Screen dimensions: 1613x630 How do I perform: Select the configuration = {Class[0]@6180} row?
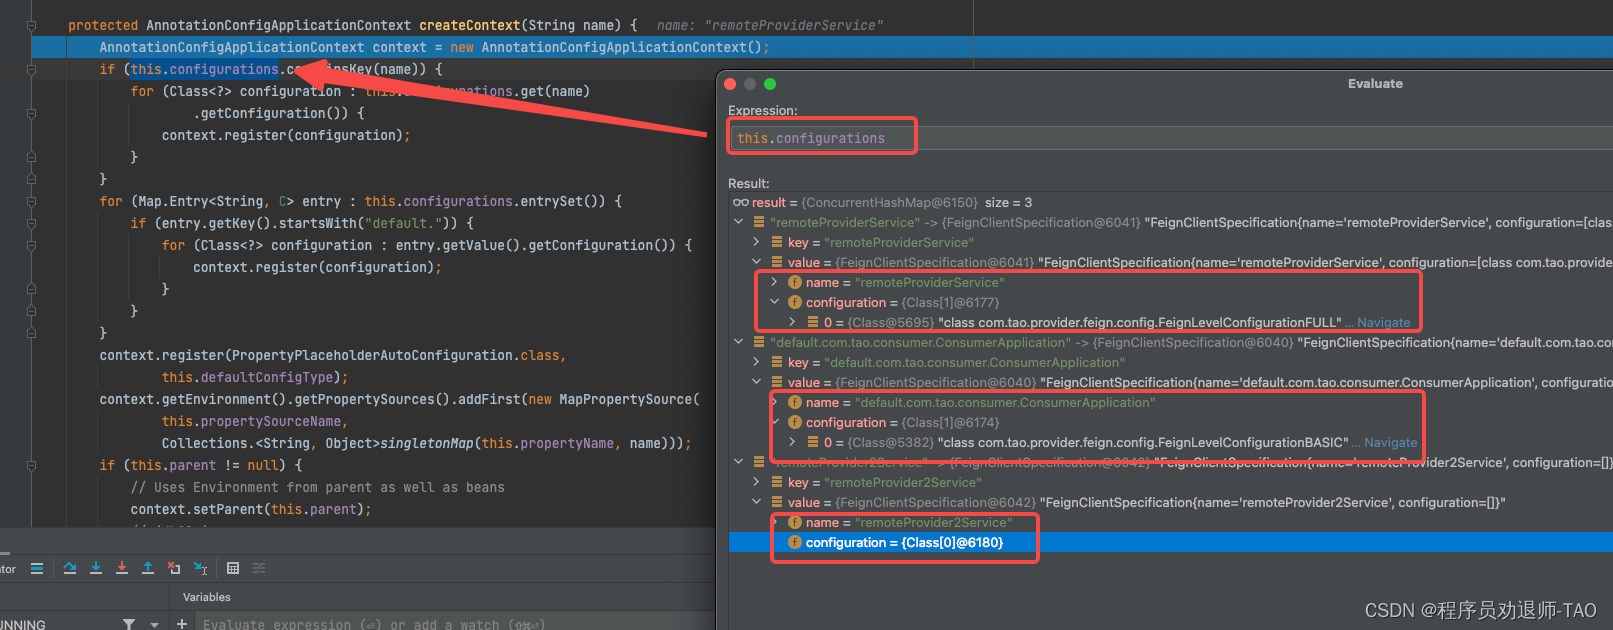1171,542
